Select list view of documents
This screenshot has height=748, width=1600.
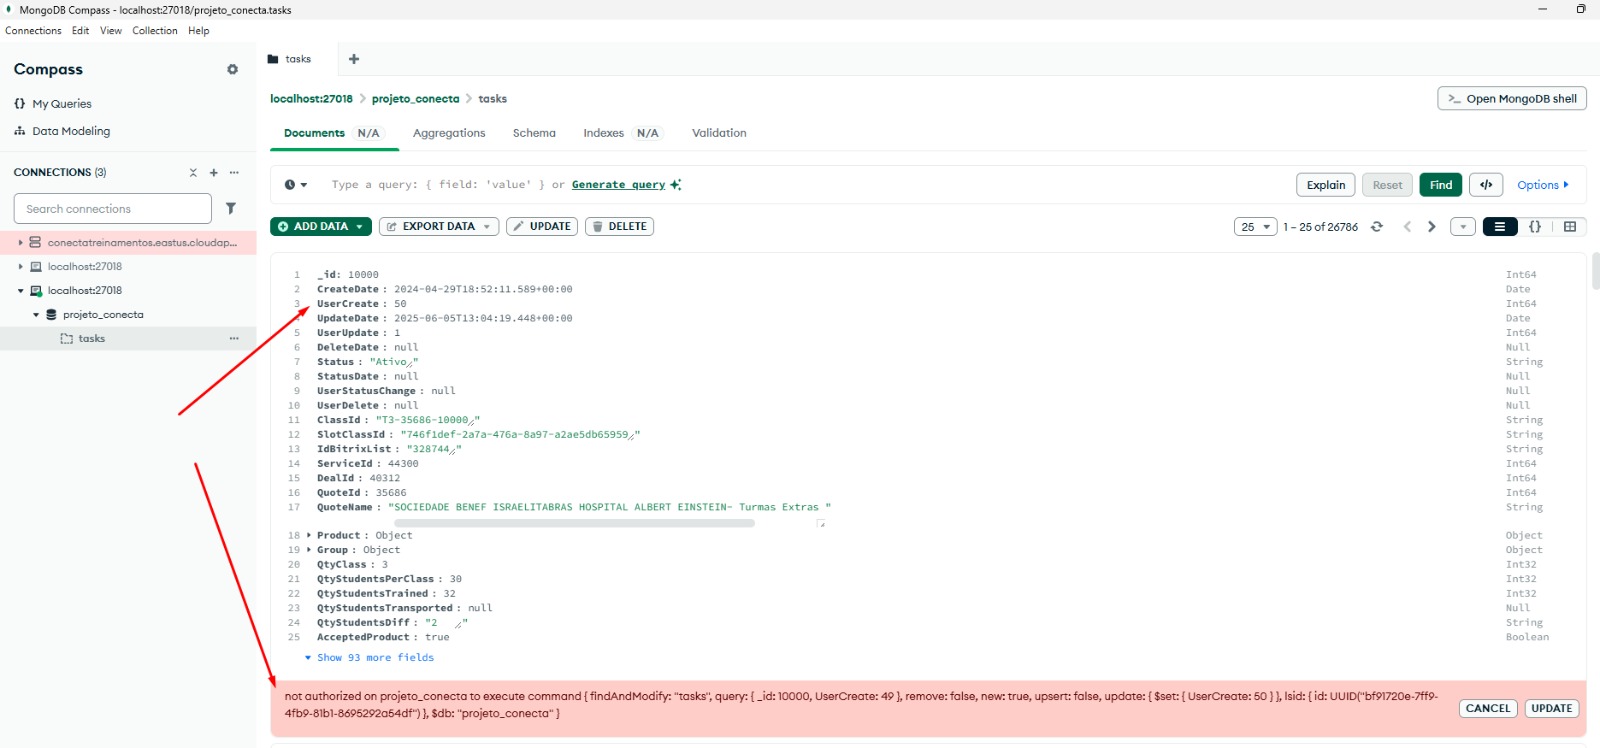pos(1499,227)
